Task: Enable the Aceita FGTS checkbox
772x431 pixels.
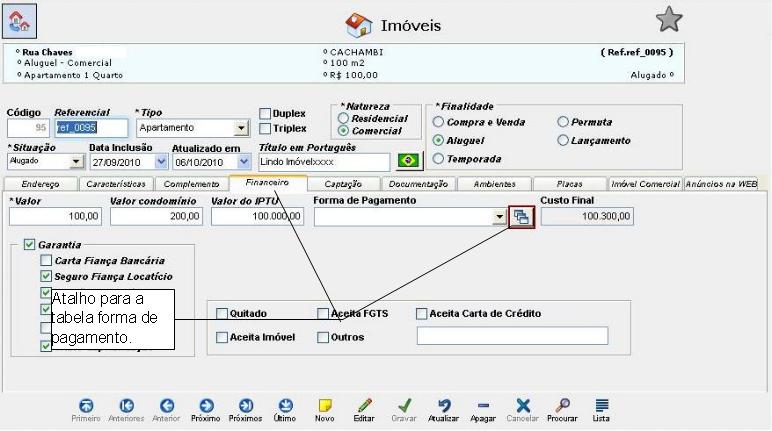Action: (x=323, y=313)
